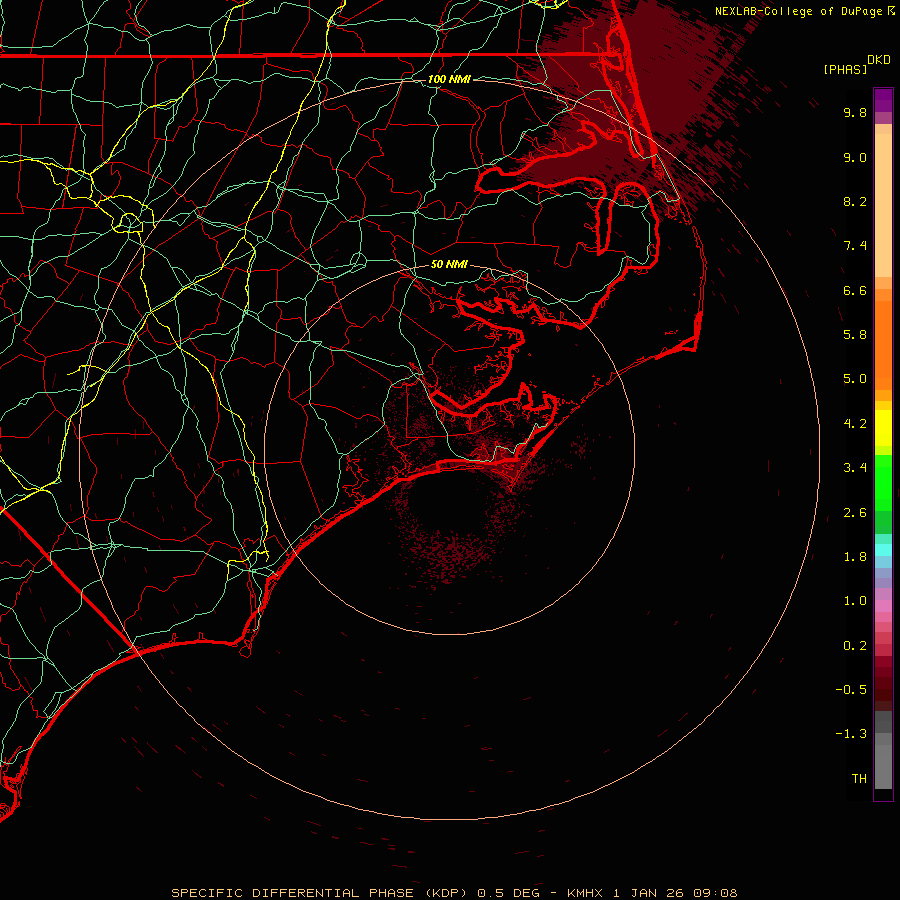Click the DKD label above the color bar
This screenshot has height=900, width=900.
[879, 60]
